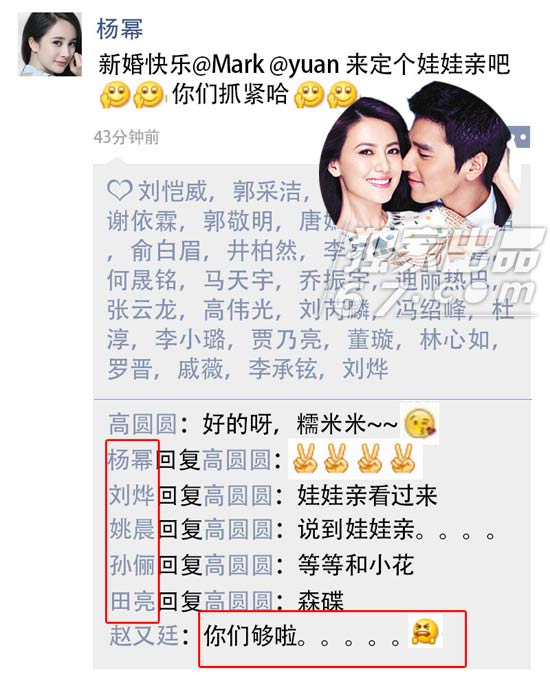The image size is (550, 688).
Task: Open 李小璐 profile from likes
Action: 190,340
